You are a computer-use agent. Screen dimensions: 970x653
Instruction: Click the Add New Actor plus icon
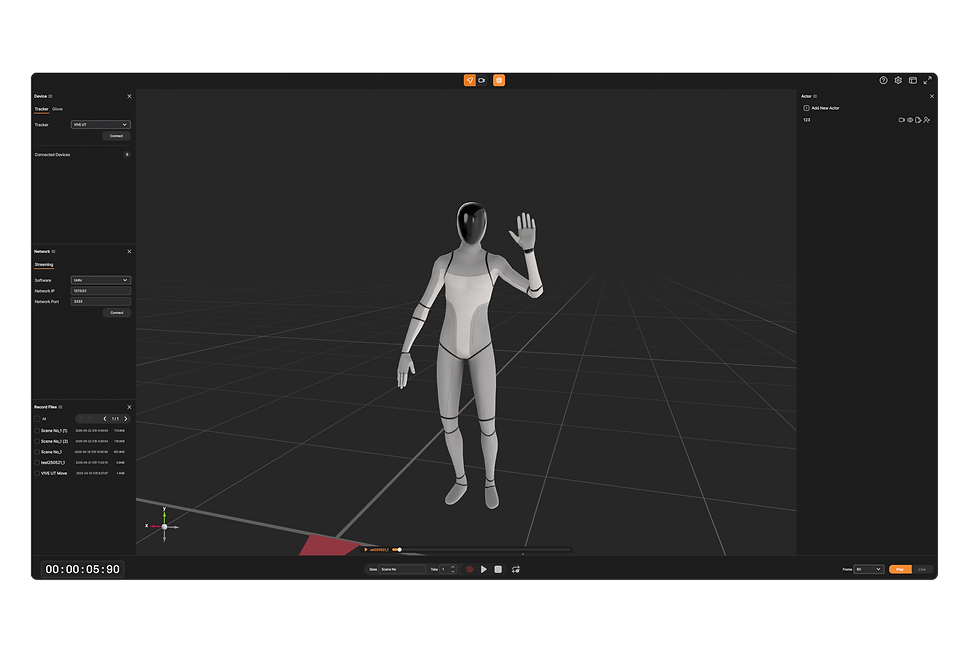point(806,108)
